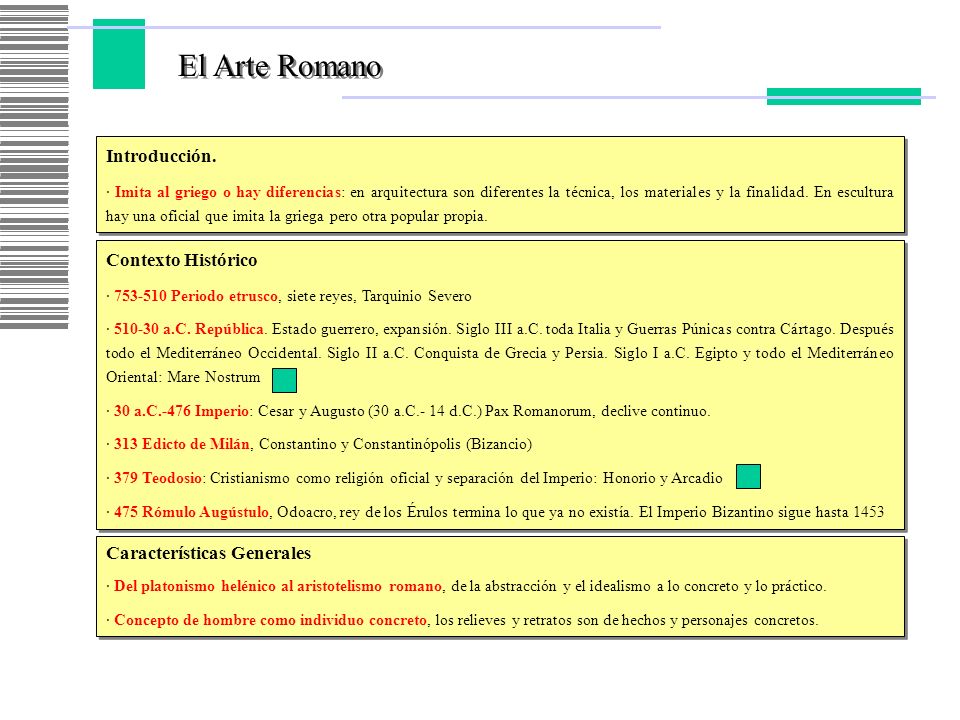Click the slide title El Arte Romano
Viewport: 960px width, 720px height.
pos(280,66)
